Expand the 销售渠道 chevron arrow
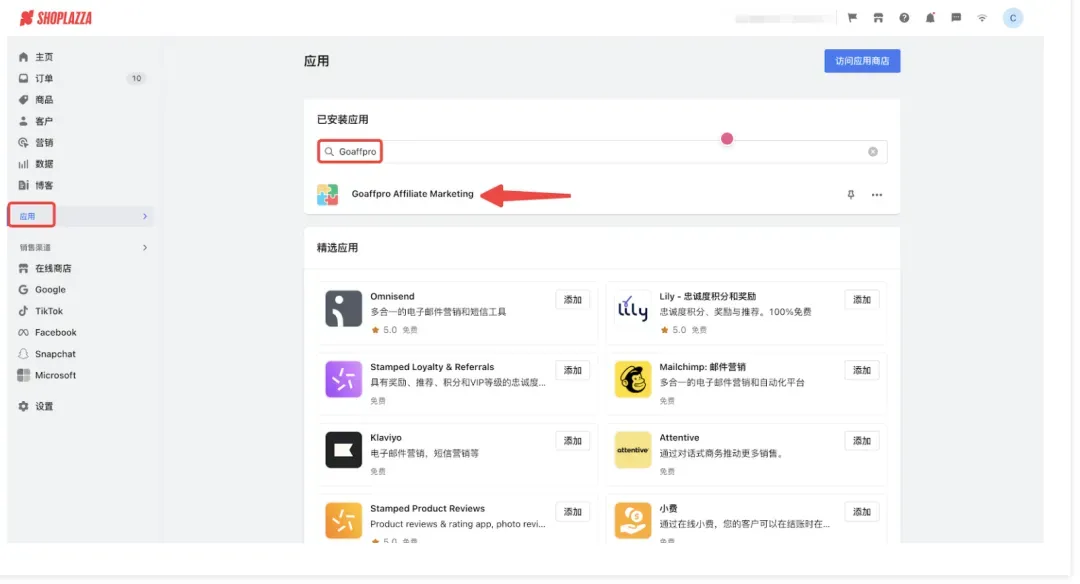This screenshot has width=1080, height=584. tap(145, 247)
